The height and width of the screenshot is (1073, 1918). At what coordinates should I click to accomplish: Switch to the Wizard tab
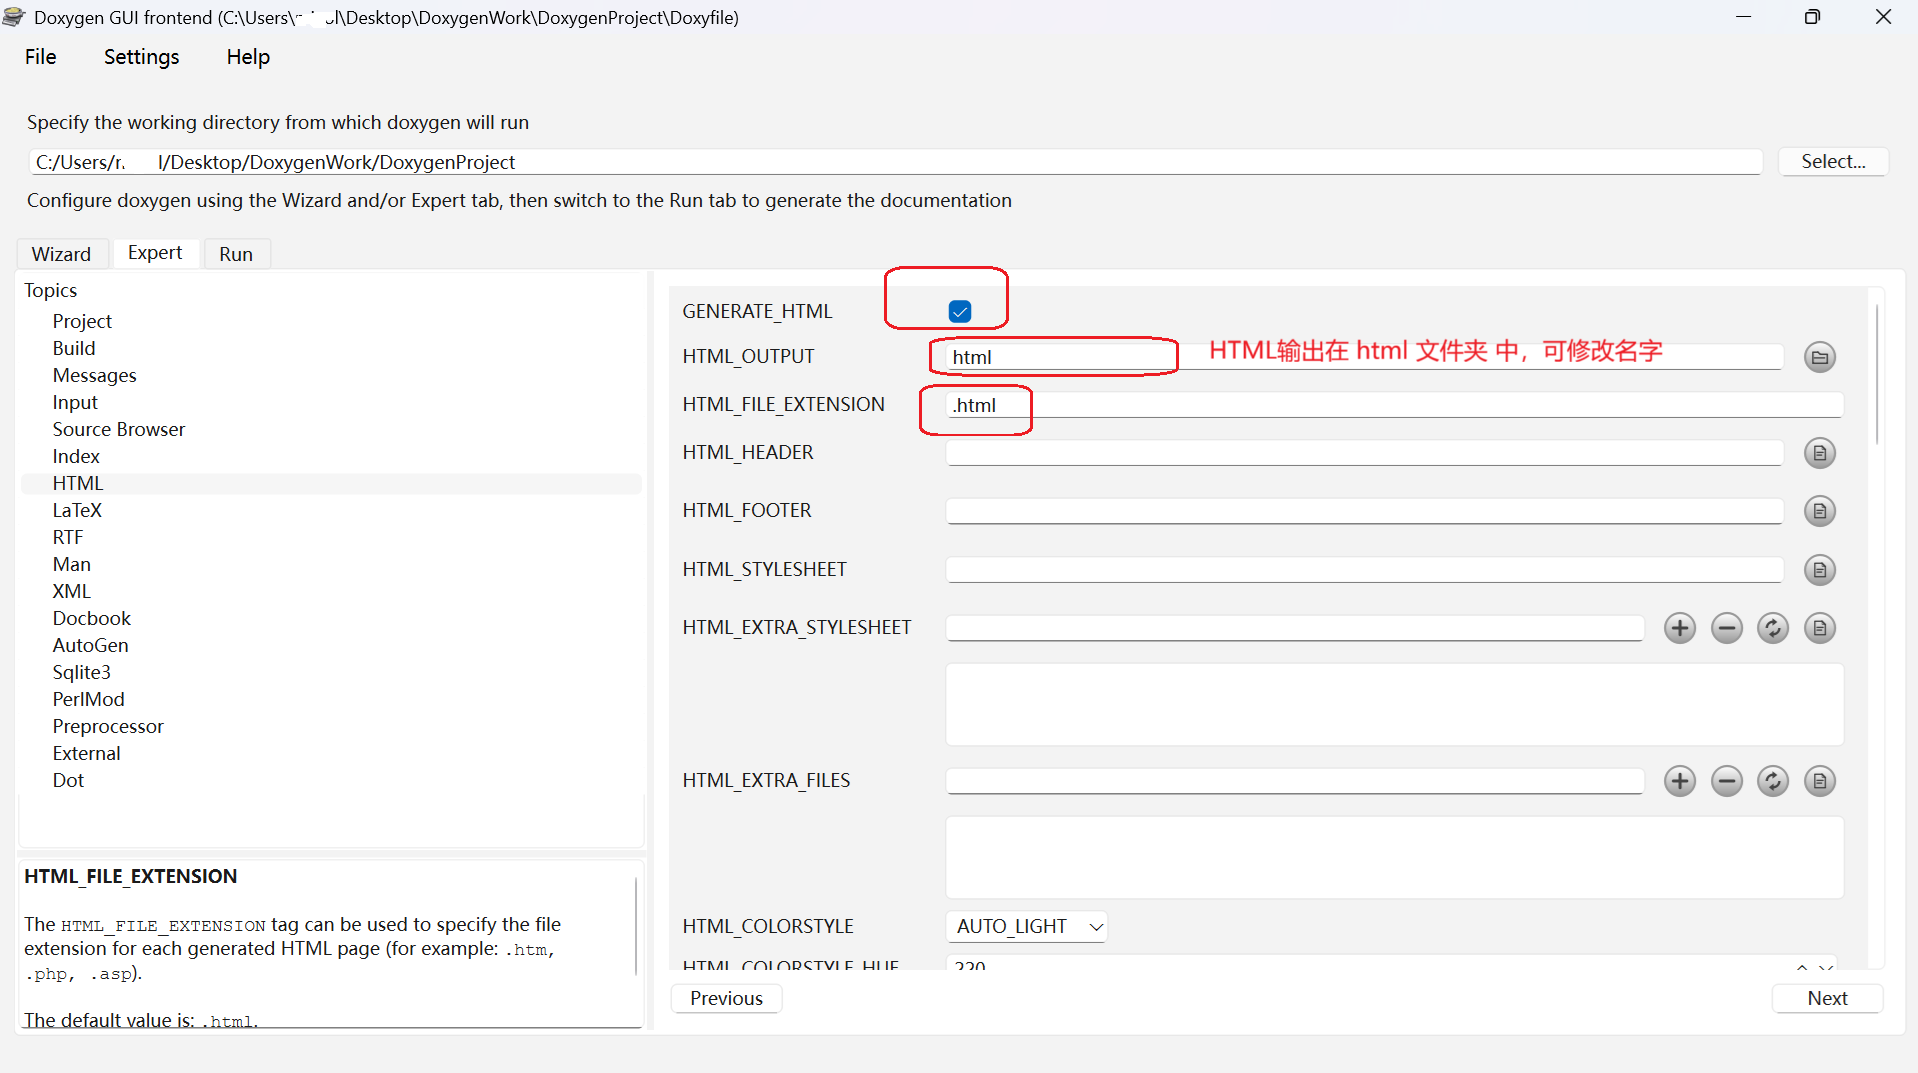click(61, 254)
